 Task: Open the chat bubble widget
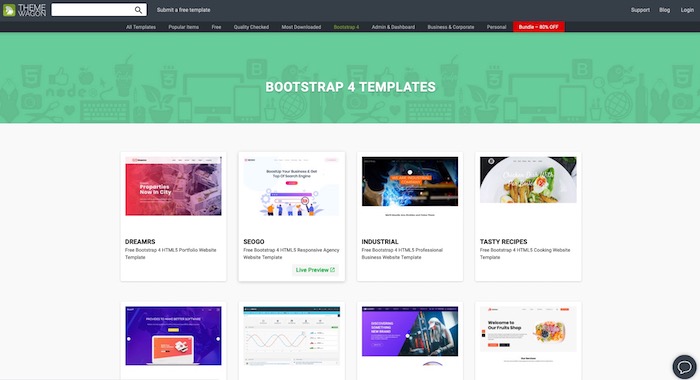pos(684,367)
